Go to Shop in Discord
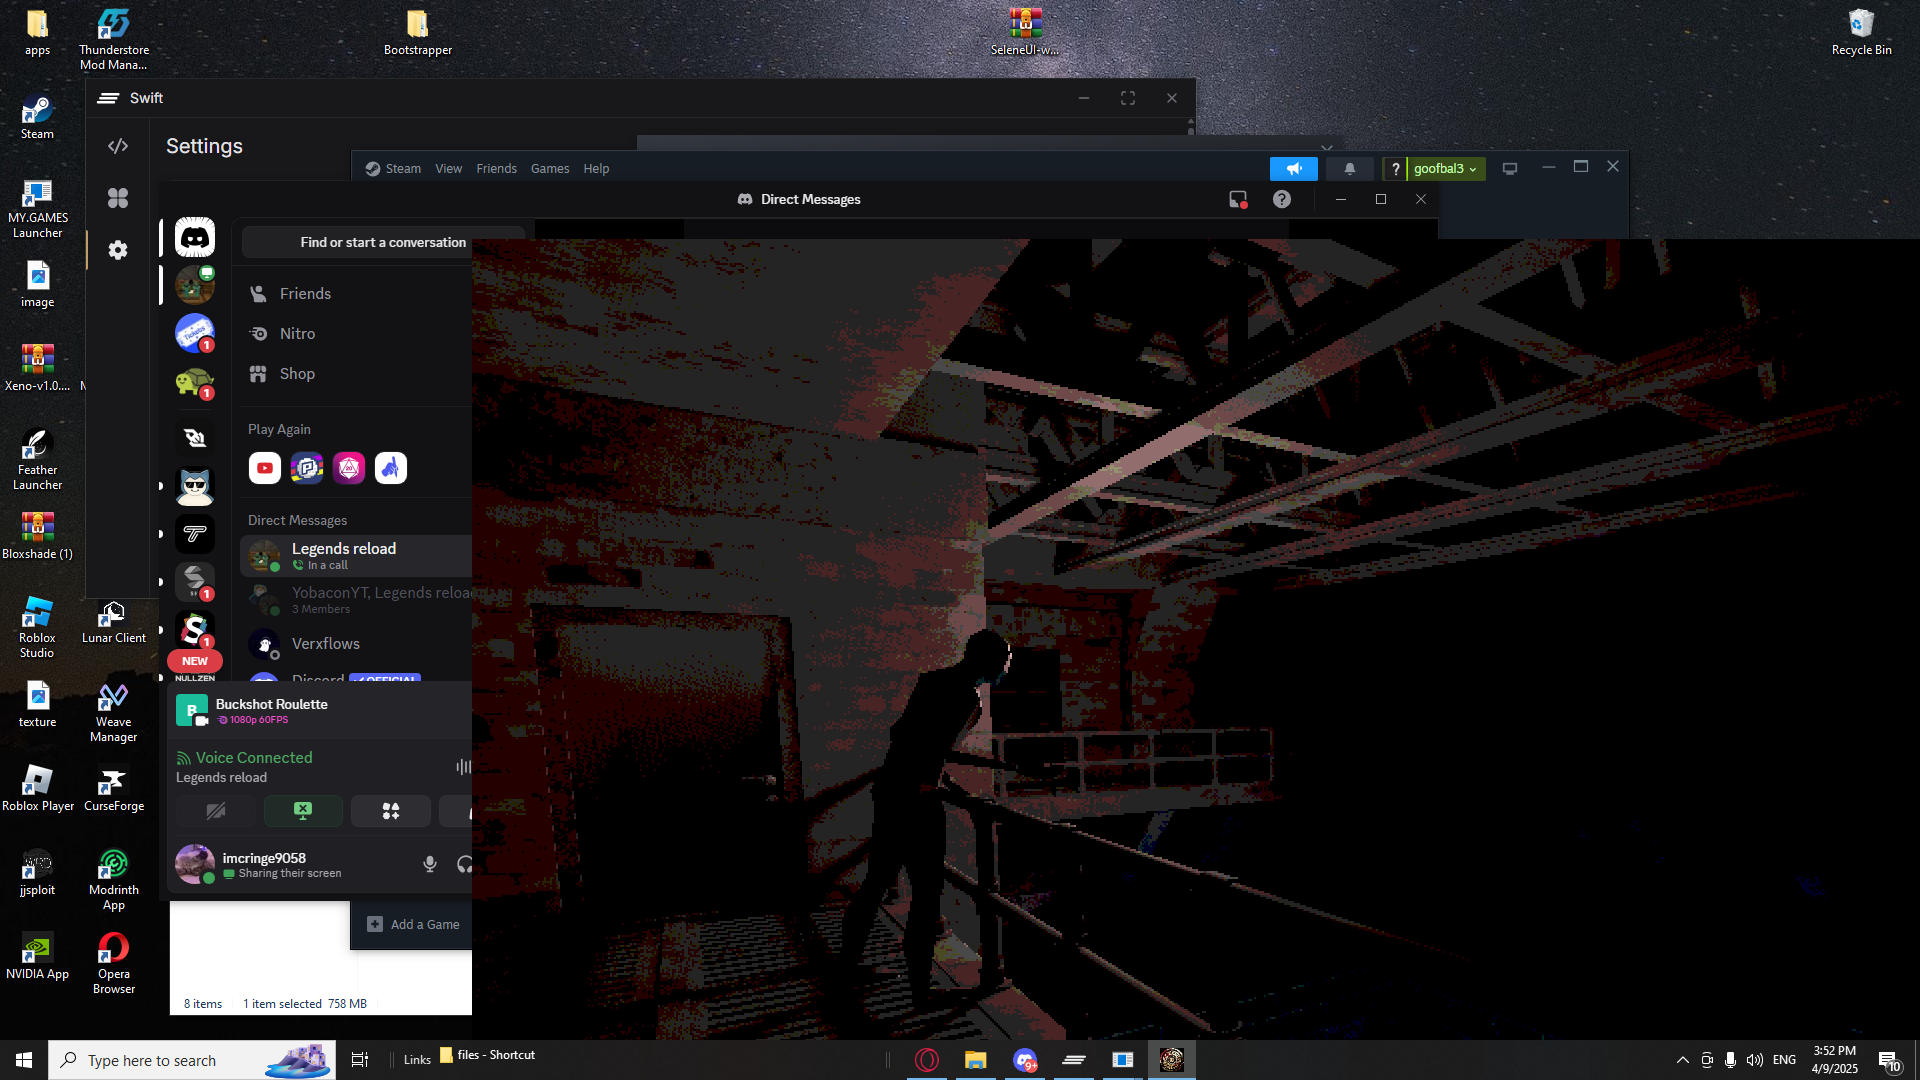The height and width of the screenshot is (1080, 1920). coord(356,374)
